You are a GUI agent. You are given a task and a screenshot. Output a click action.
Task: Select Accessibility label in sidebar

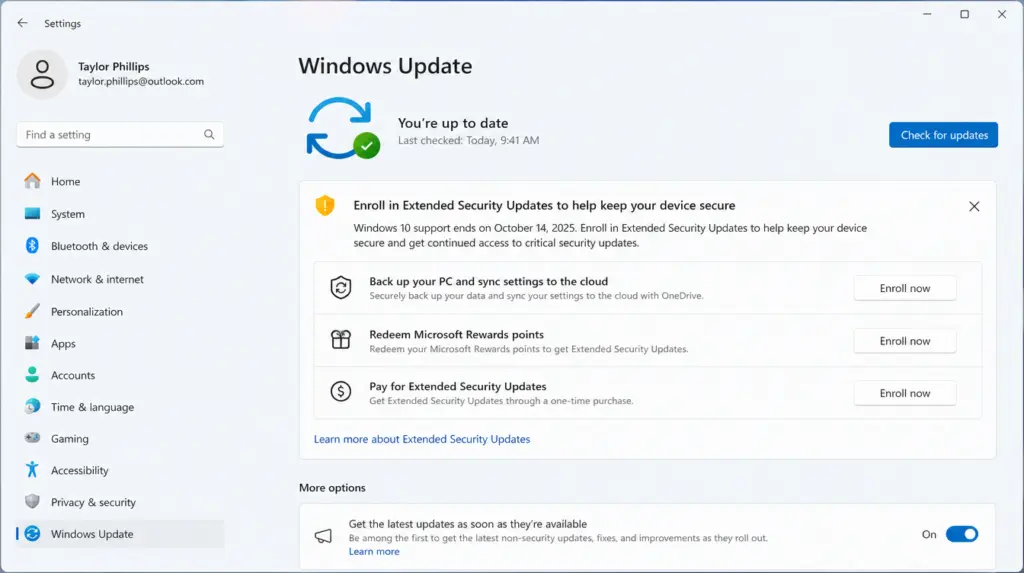pyautogui.click(x=80, y=470)
